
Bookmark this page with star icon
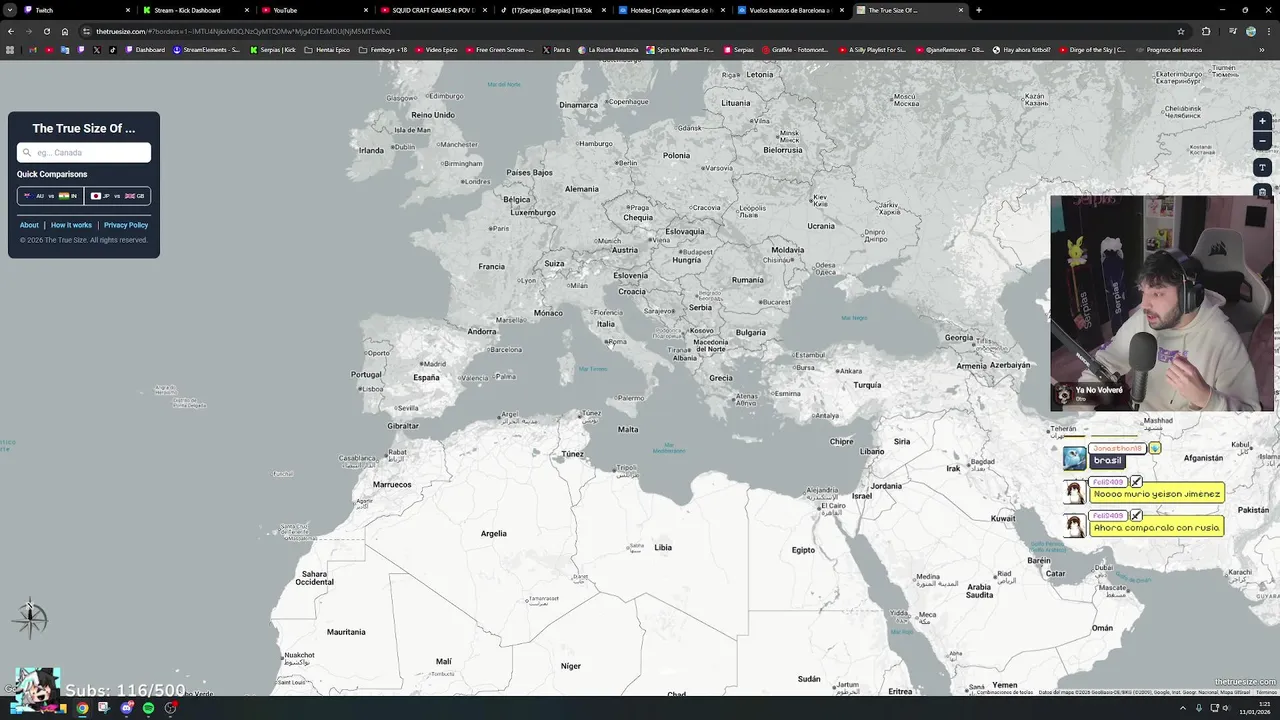coord(1181,31)
